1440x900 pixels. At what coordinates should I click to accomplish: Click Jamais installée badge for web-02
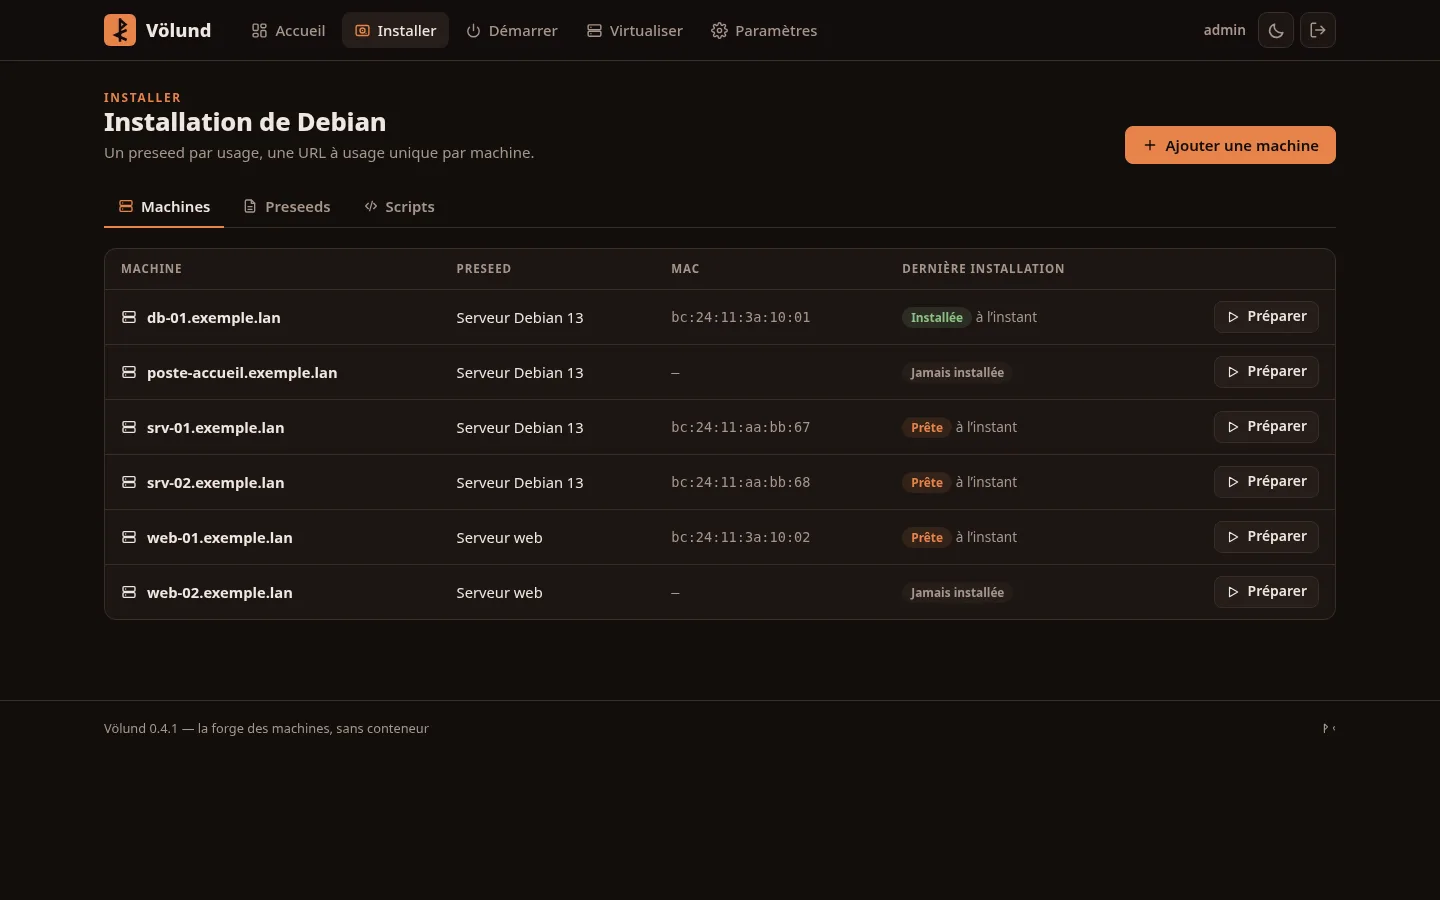(x=957, y=592)
